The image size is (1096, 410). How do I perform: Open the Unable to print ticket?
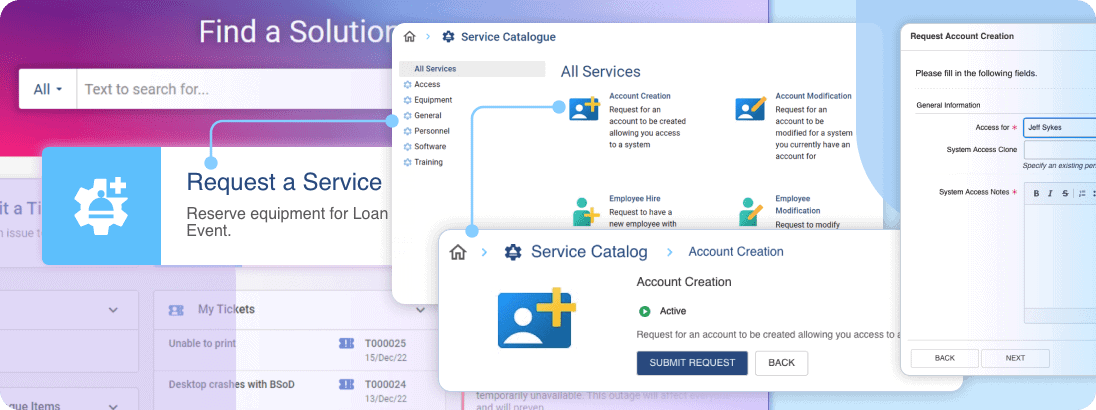tap(204, 345)
